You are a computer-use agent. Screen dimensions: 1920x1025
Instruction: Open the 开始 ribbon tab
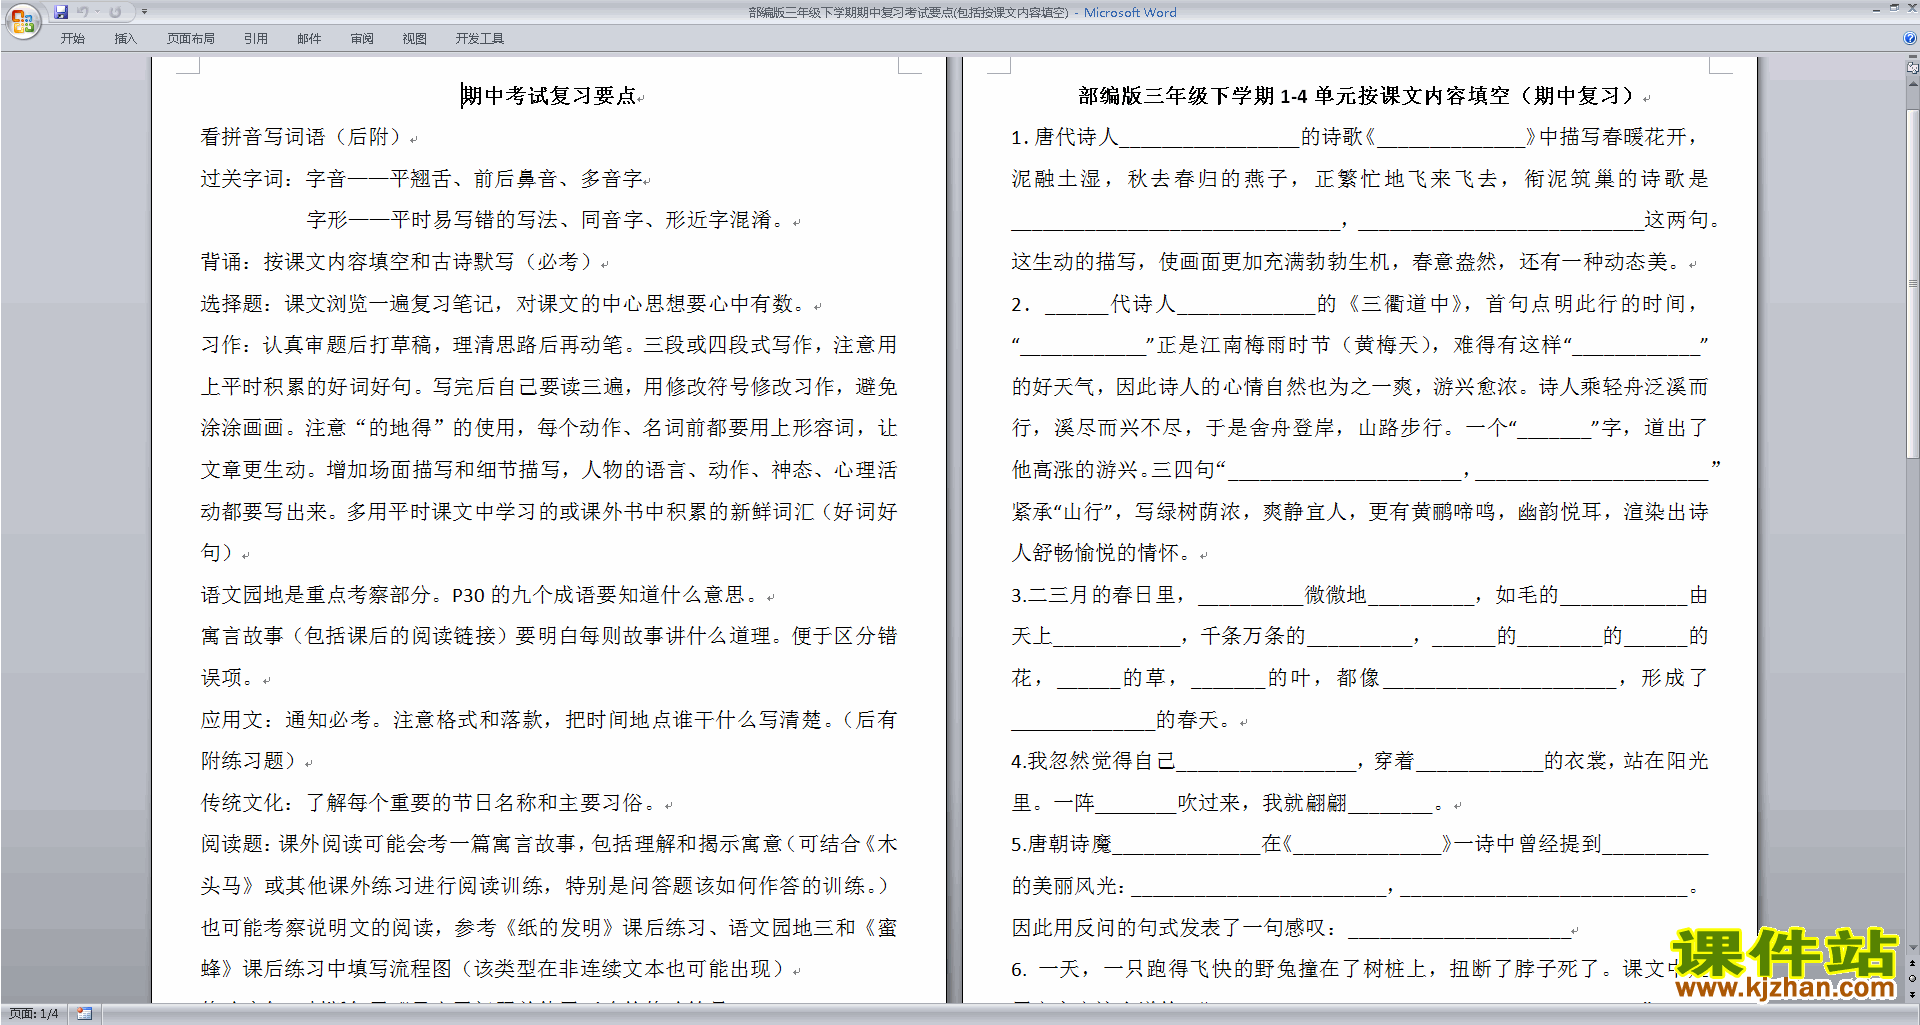(x=72, y=38)
